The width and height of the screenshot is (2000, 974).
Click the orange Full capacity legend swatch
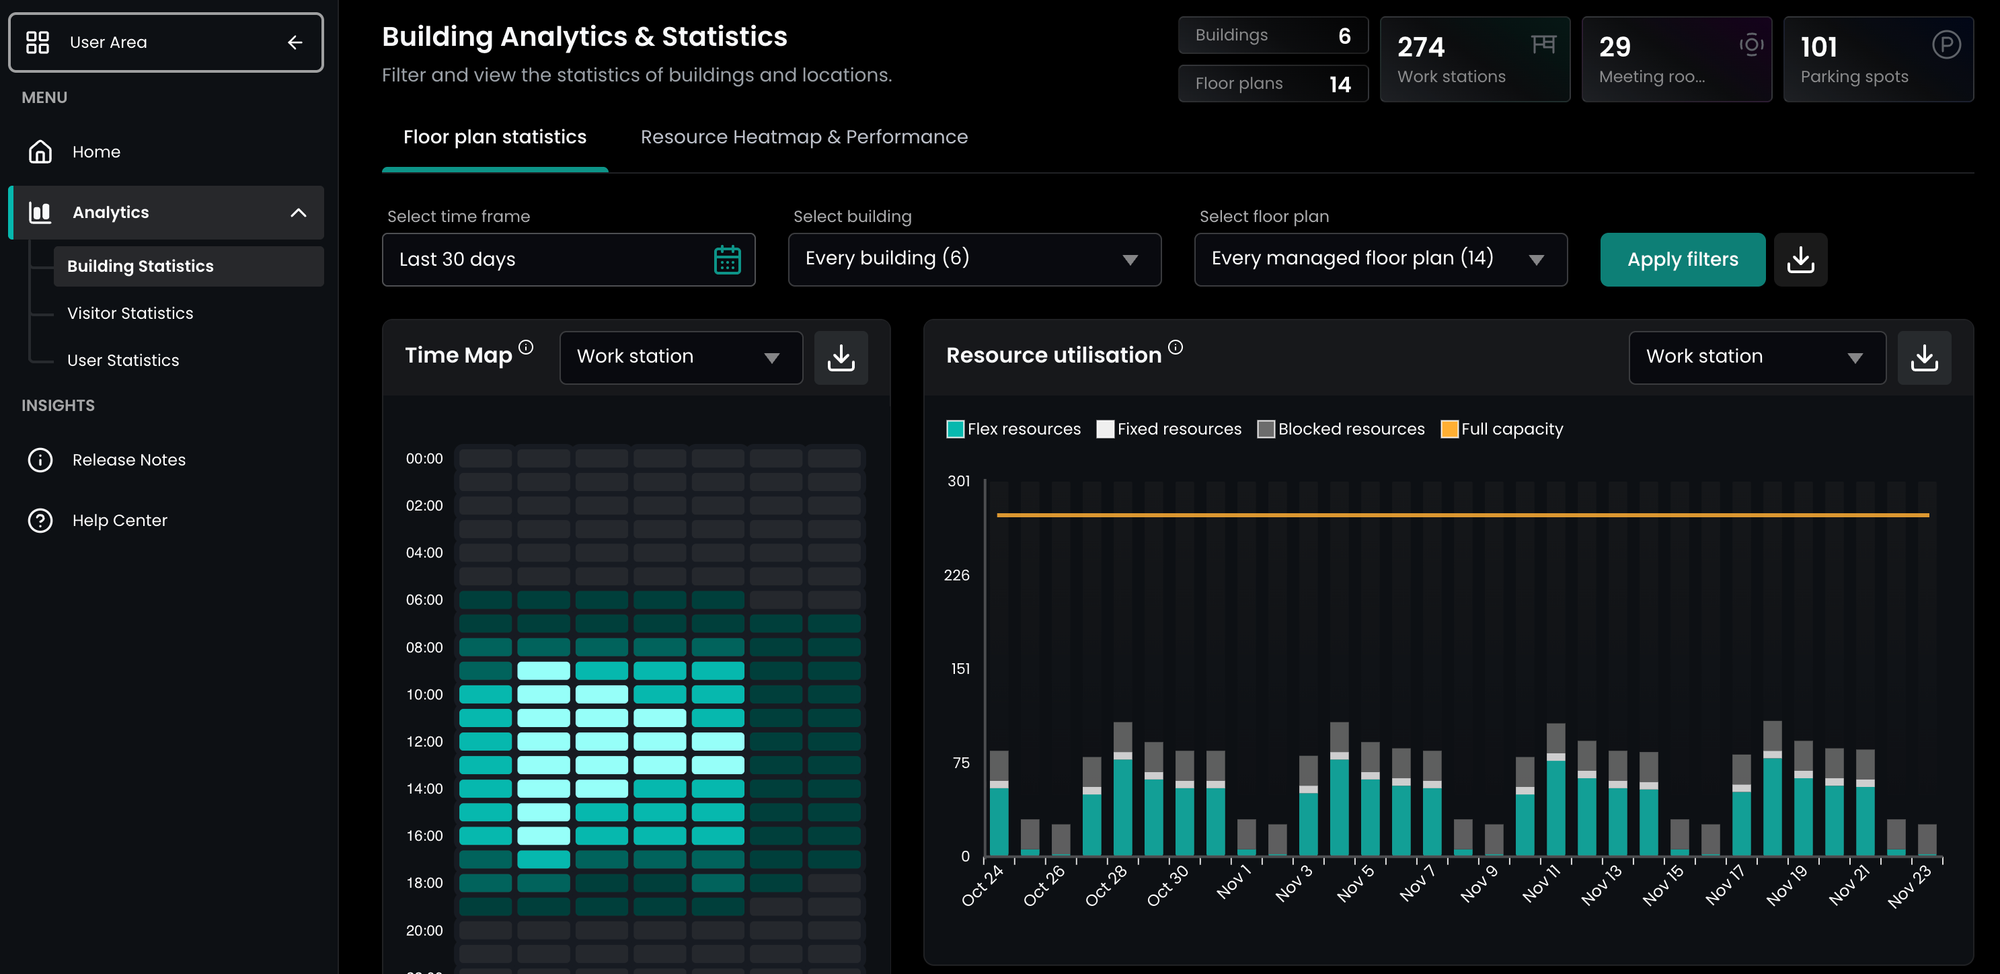pyautogui.click(x=1449, y=429)
